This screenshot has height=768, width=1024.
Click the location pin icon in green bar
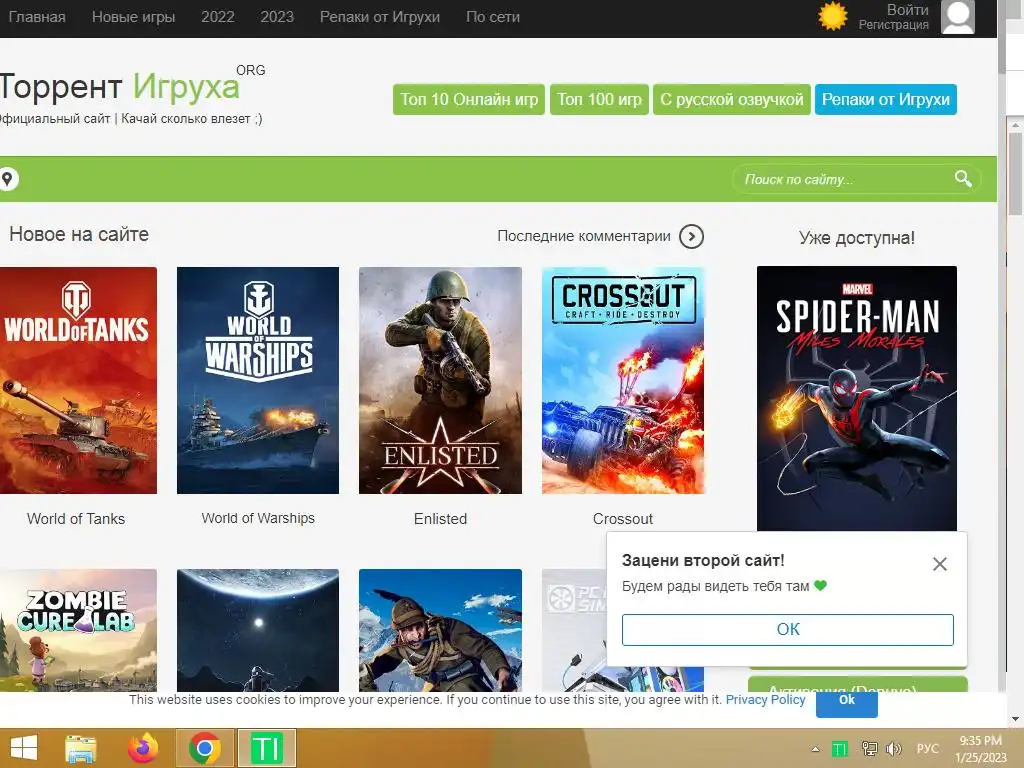(7, 178)
